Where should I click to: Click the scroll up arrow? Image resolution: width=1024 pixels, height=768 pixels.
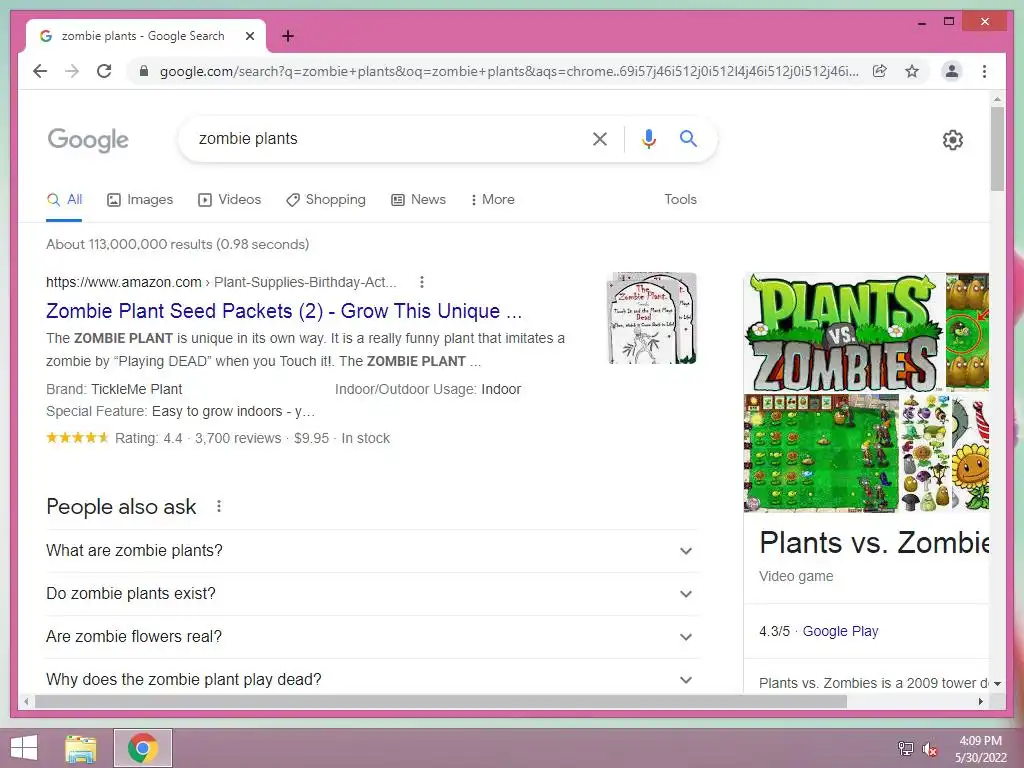click(x=997, y=99)
